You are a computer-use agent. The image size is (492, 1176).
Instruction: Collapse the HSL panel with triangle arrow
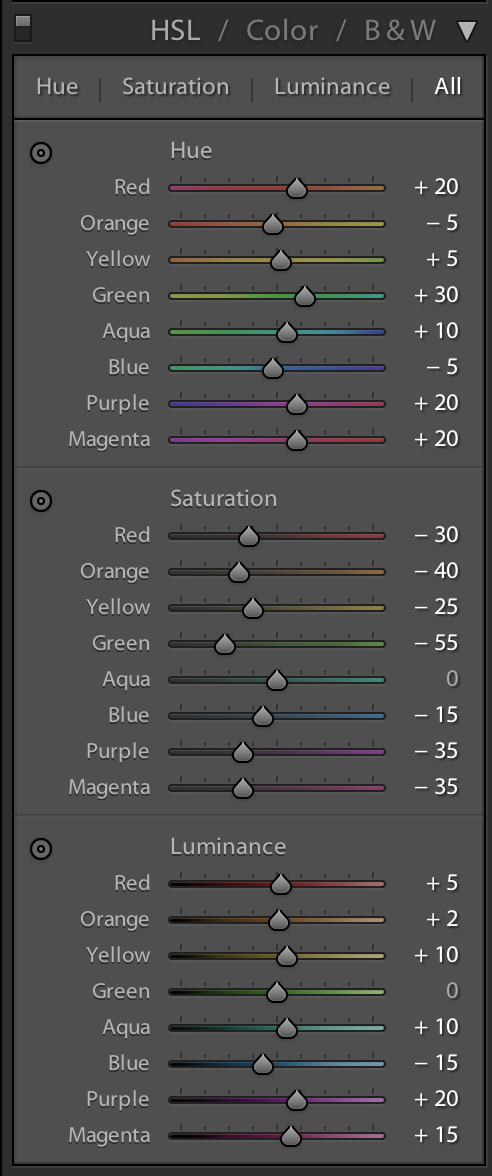467,31
